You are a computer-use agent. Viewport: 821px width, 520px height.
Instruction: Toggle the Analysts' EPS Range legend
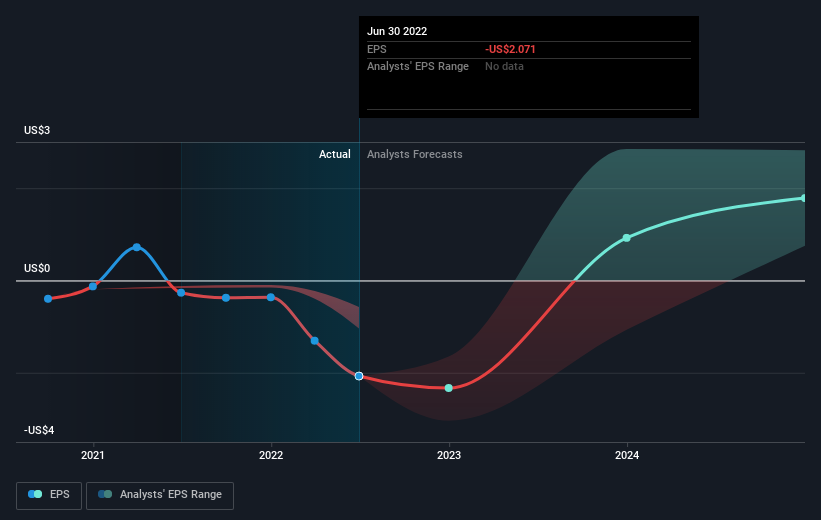(160, 495)
